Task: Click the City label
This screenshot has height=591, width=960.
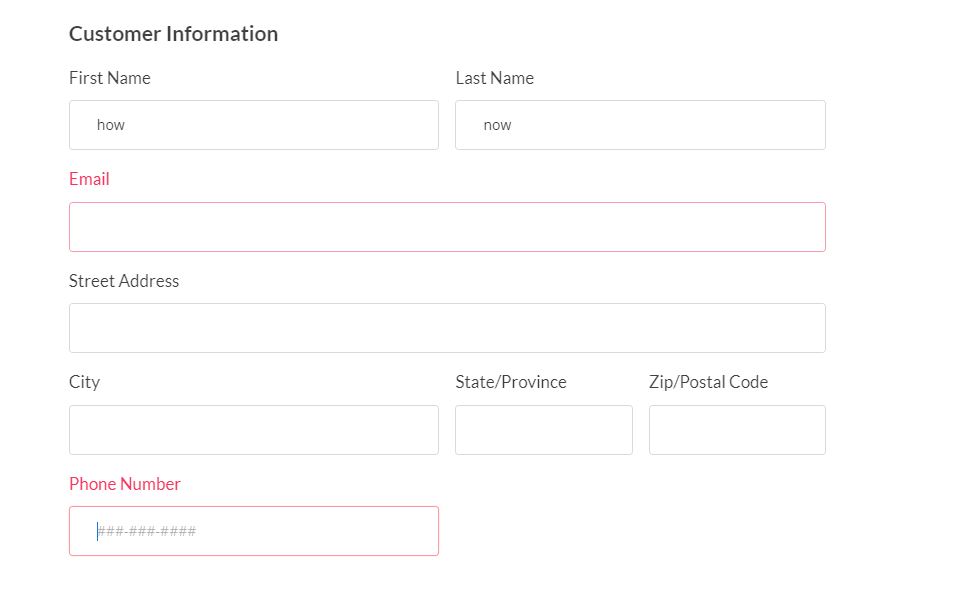Action: (84, 382)
